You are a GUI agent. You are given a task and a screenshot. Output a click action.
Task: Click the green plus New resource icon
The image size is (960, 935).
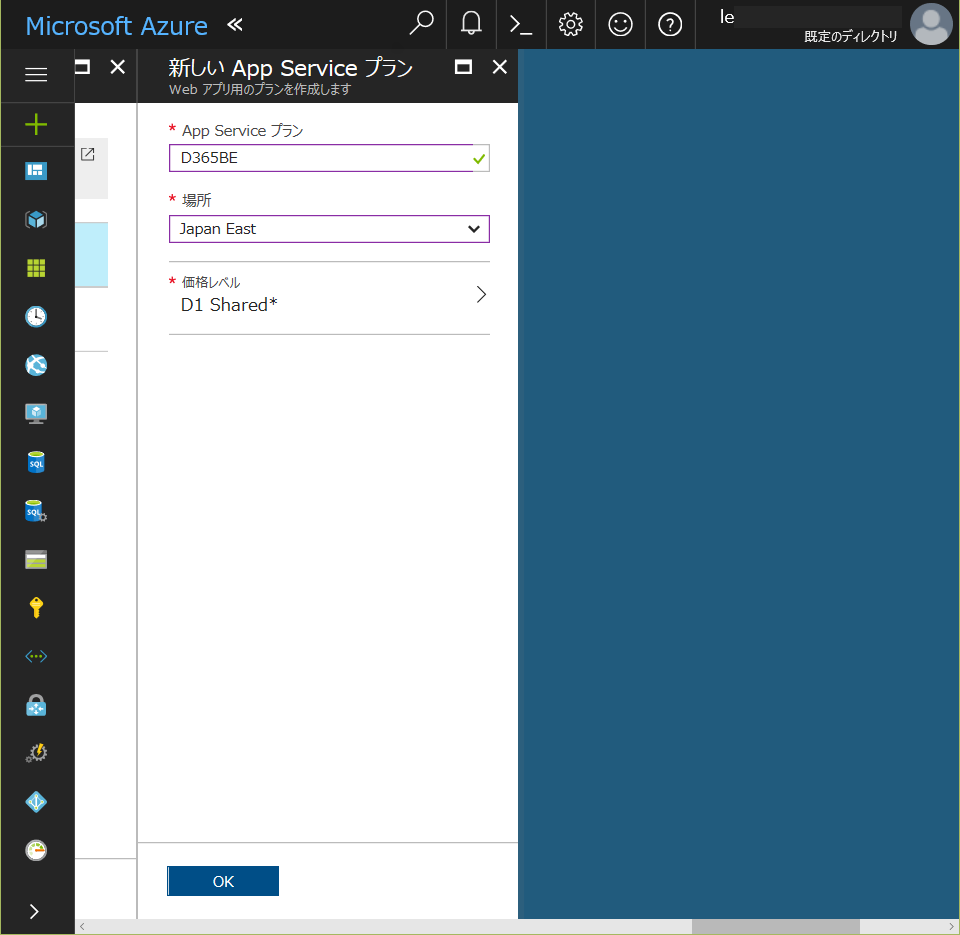coord(36,124)
